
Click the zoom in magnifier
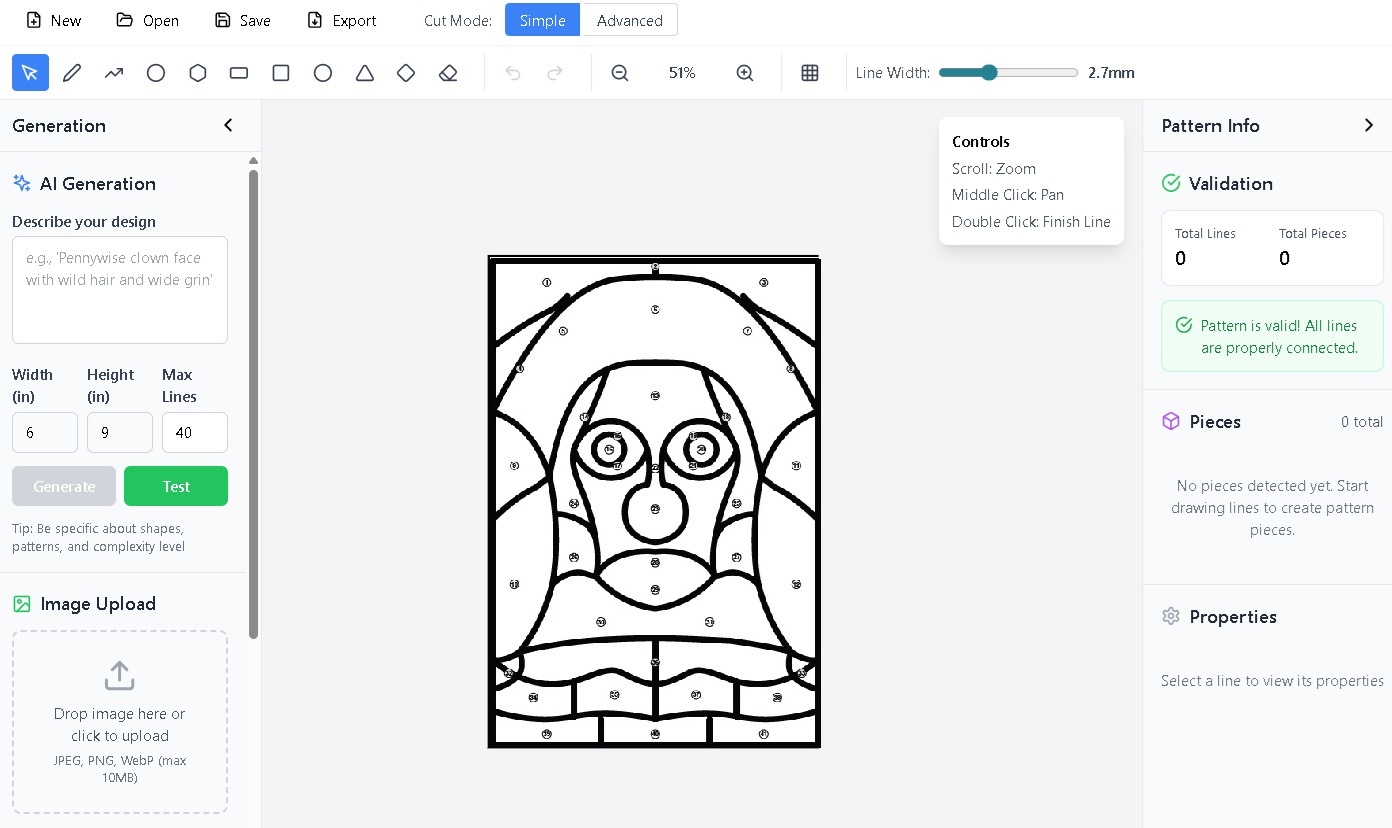tap(745, 73)
